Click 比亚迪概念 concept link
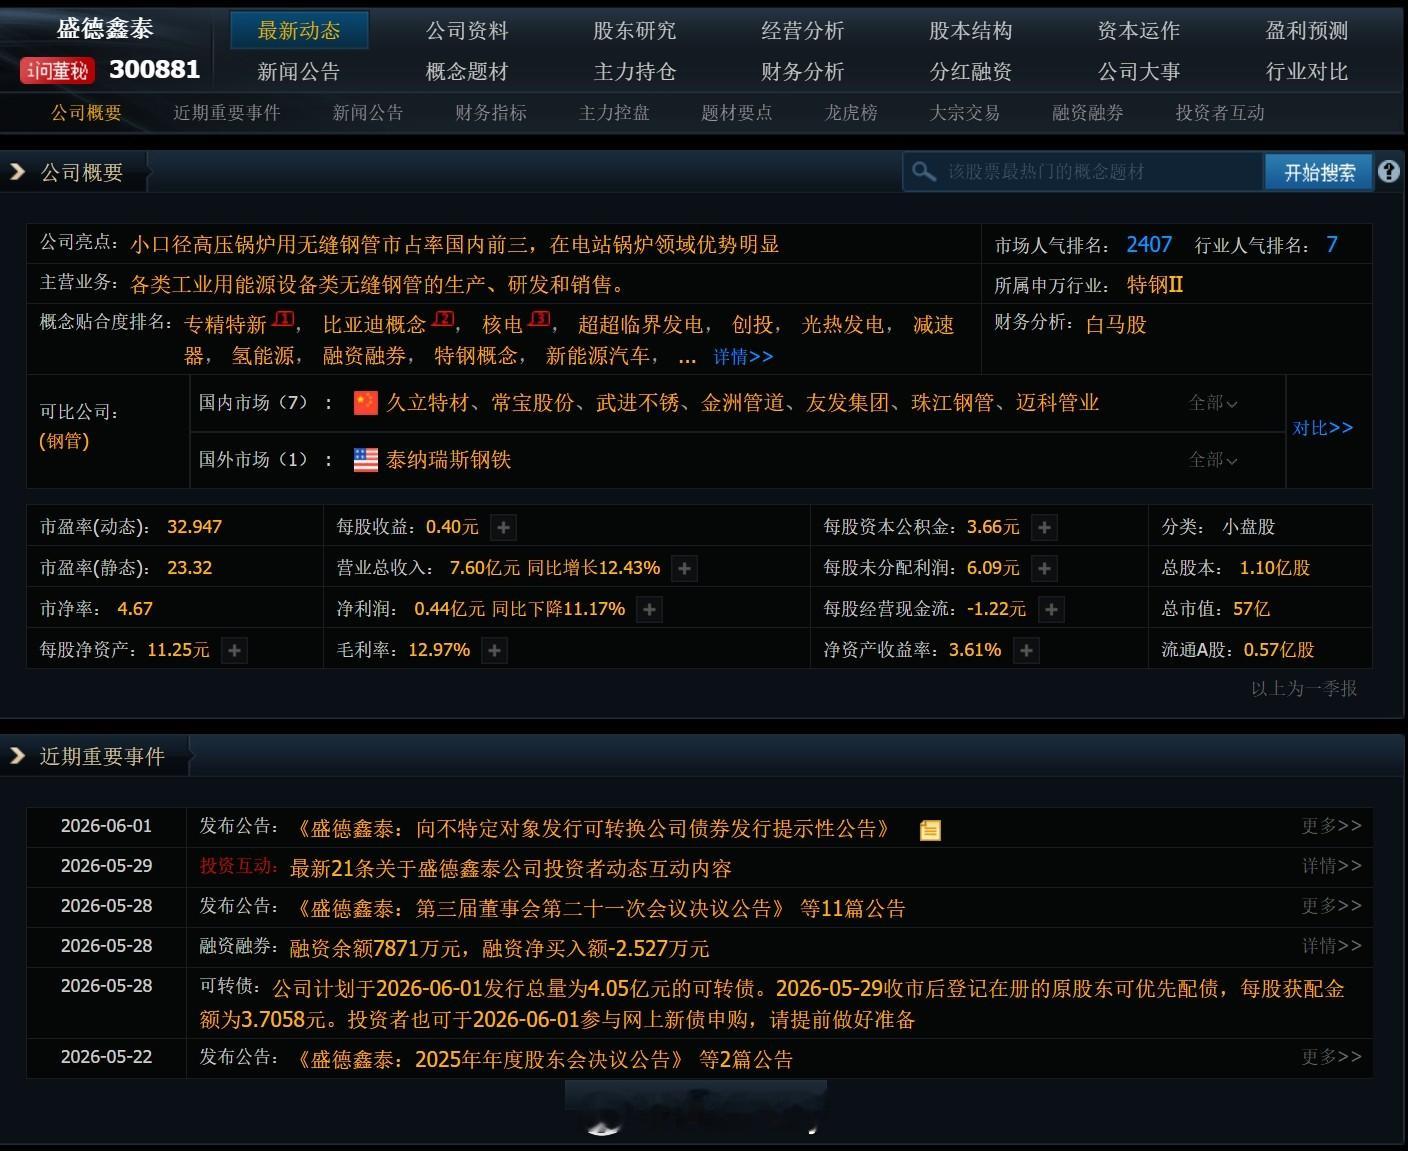Screen dimensions: 1408x1151 [x=374, y=325]
